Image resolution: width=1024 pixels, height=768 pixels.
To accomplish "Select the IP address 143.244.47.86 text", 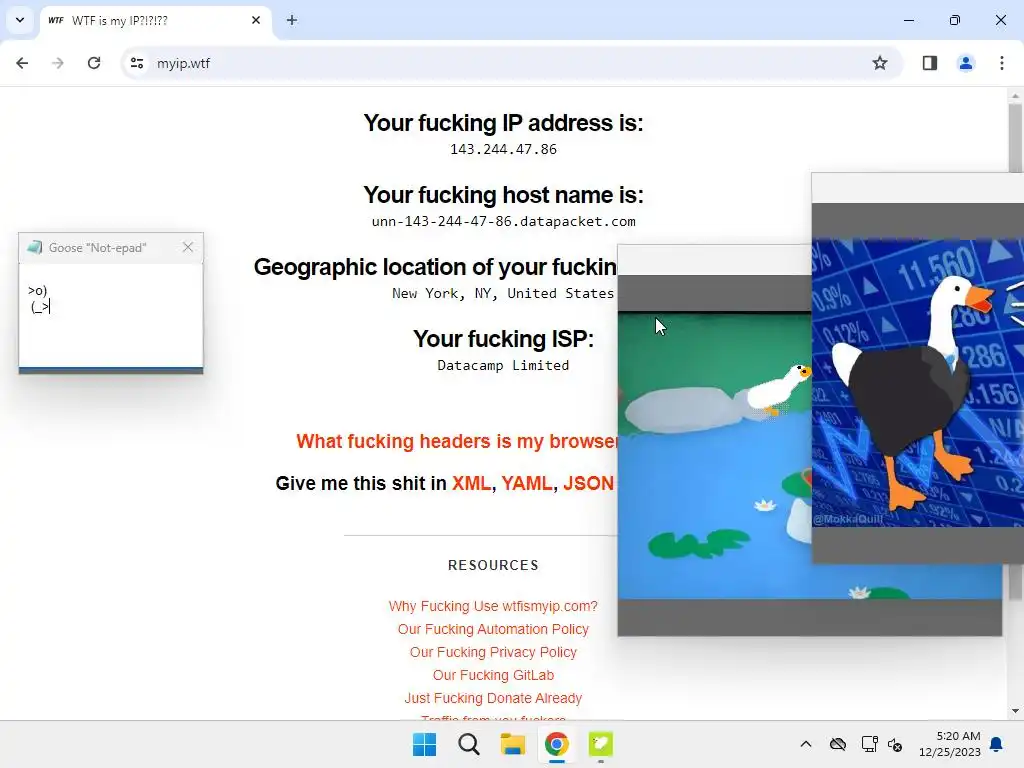I will coord(504,150).
